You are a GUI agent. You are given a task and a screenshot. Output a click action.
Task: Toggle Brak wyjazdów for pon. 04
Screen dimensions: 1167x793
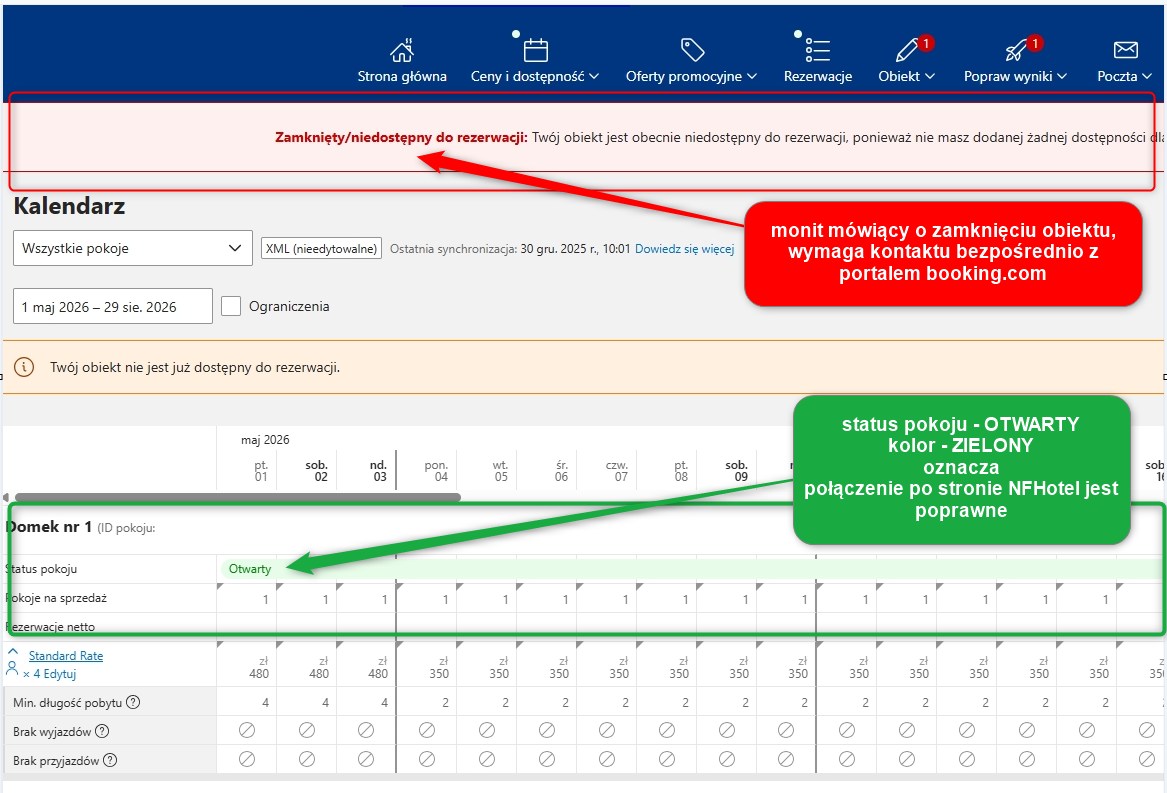tap(426, 730)
